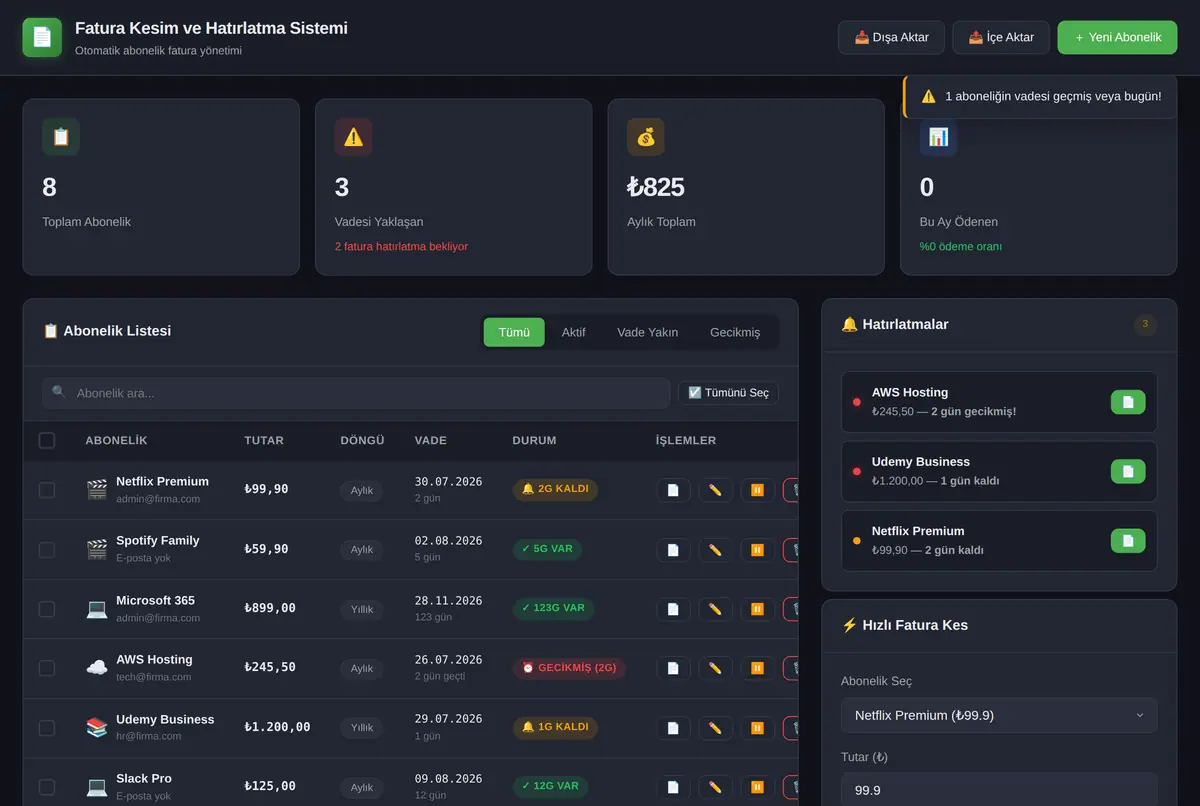Tick the Microsoft 365 row checkbox
Screen dimensions: 1200x806
coord(47,609)
